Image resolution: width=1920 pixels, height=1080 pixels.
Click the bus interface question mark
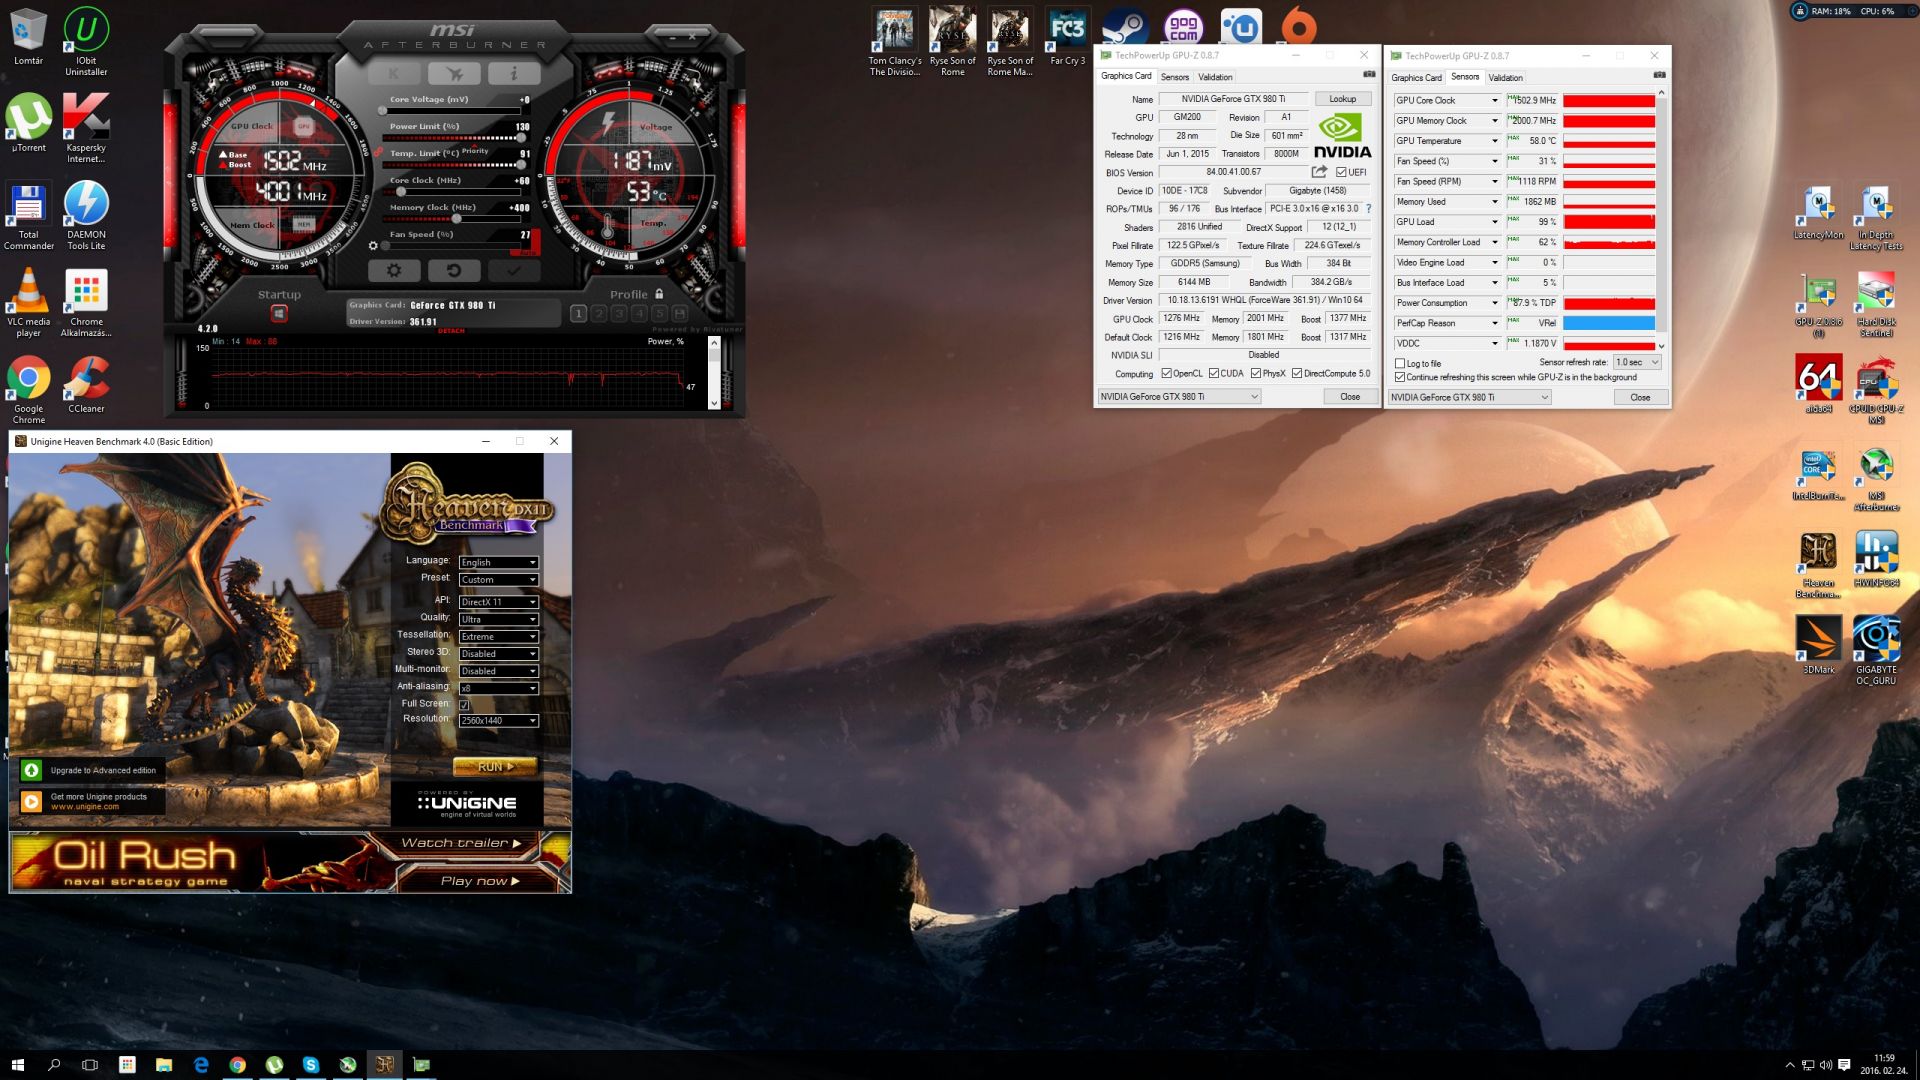point(1368,209)
